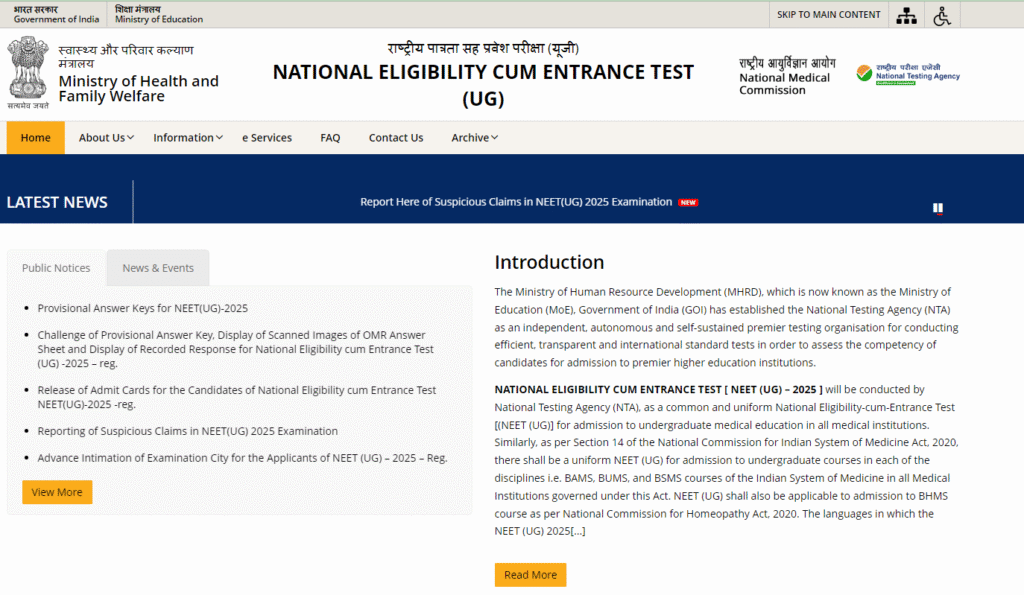Open Provisional Answer Keys for NEET(UG)-2025 notice
The width and height of the screenshot is (1024, 595).
pyautogui.click(x=142, y=308)
